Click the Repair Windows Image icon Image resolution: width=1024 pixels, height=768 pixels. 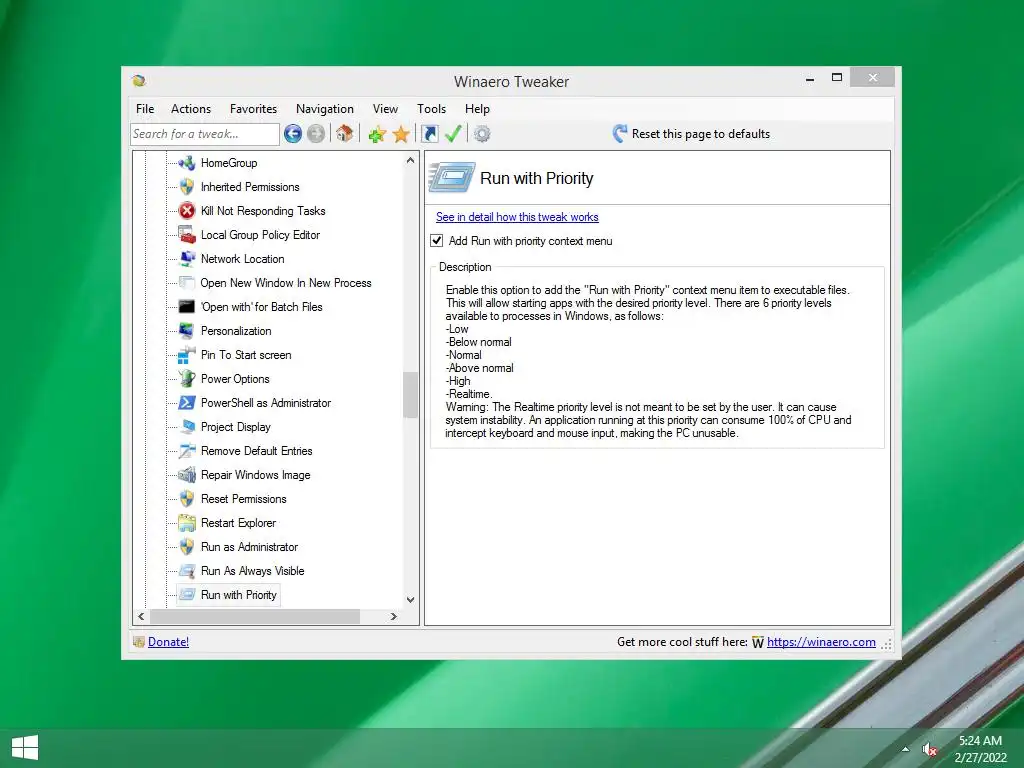pyautogui.click(x=187, y=475)
